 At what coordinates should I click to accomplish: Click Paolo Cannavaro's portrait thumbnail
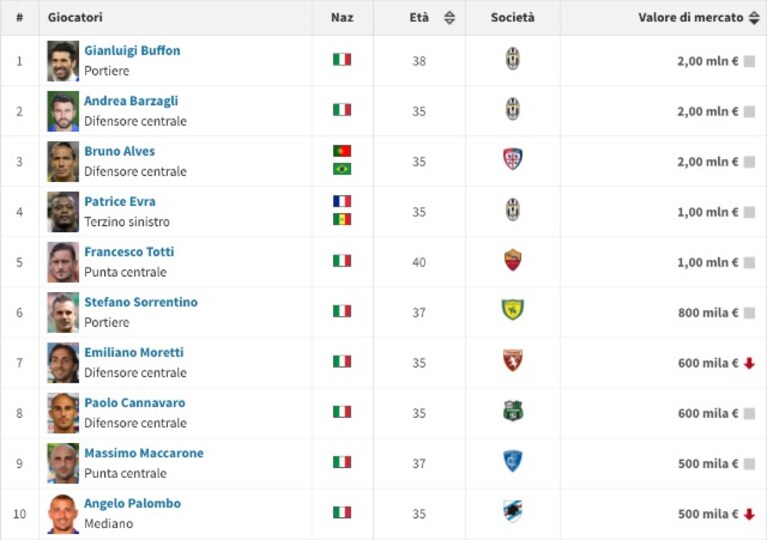[x=63, y=413]
